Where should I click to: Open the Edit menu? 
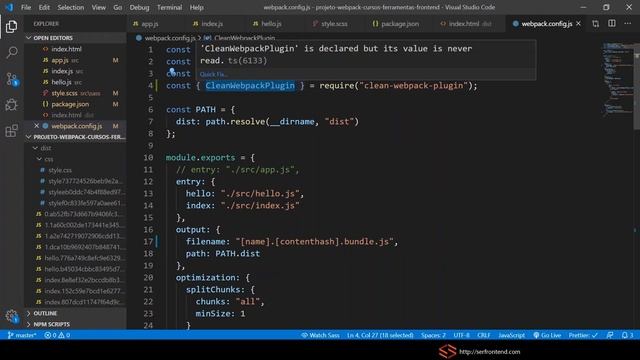pyautogui.click(x=44, y=7)
